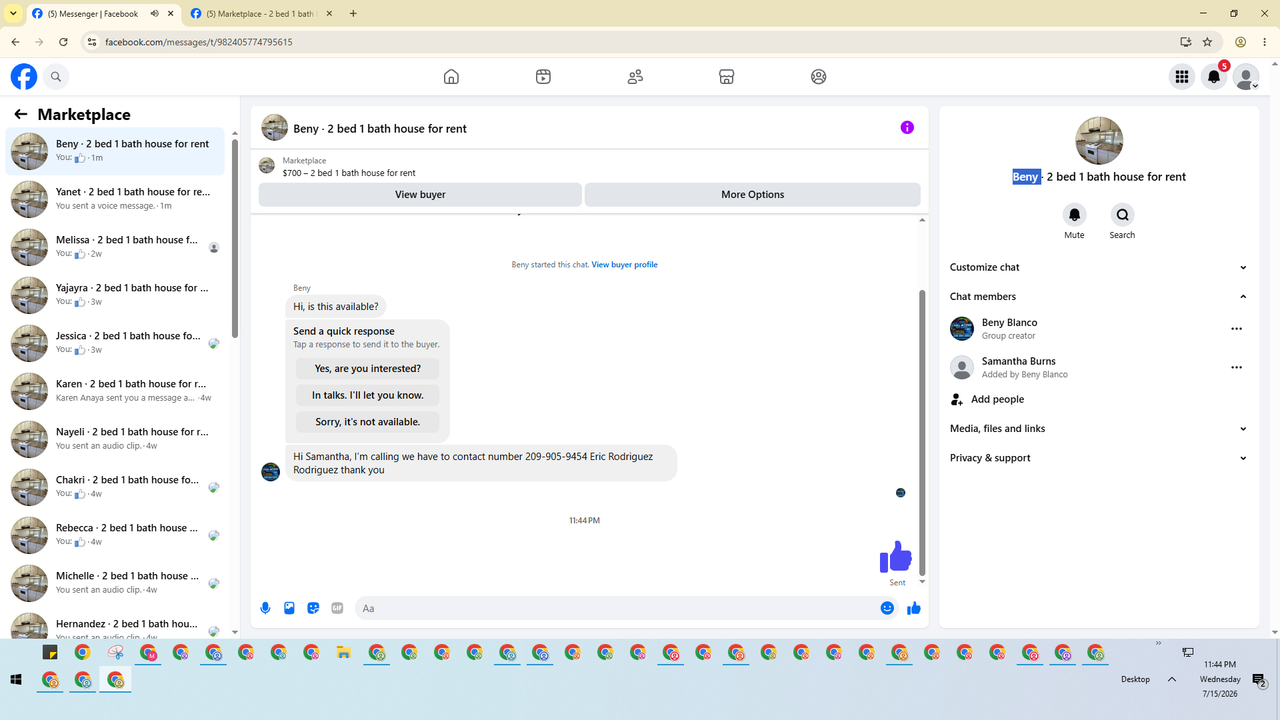
Task: Open a new Chrome tab
Action: click(353, 14)
